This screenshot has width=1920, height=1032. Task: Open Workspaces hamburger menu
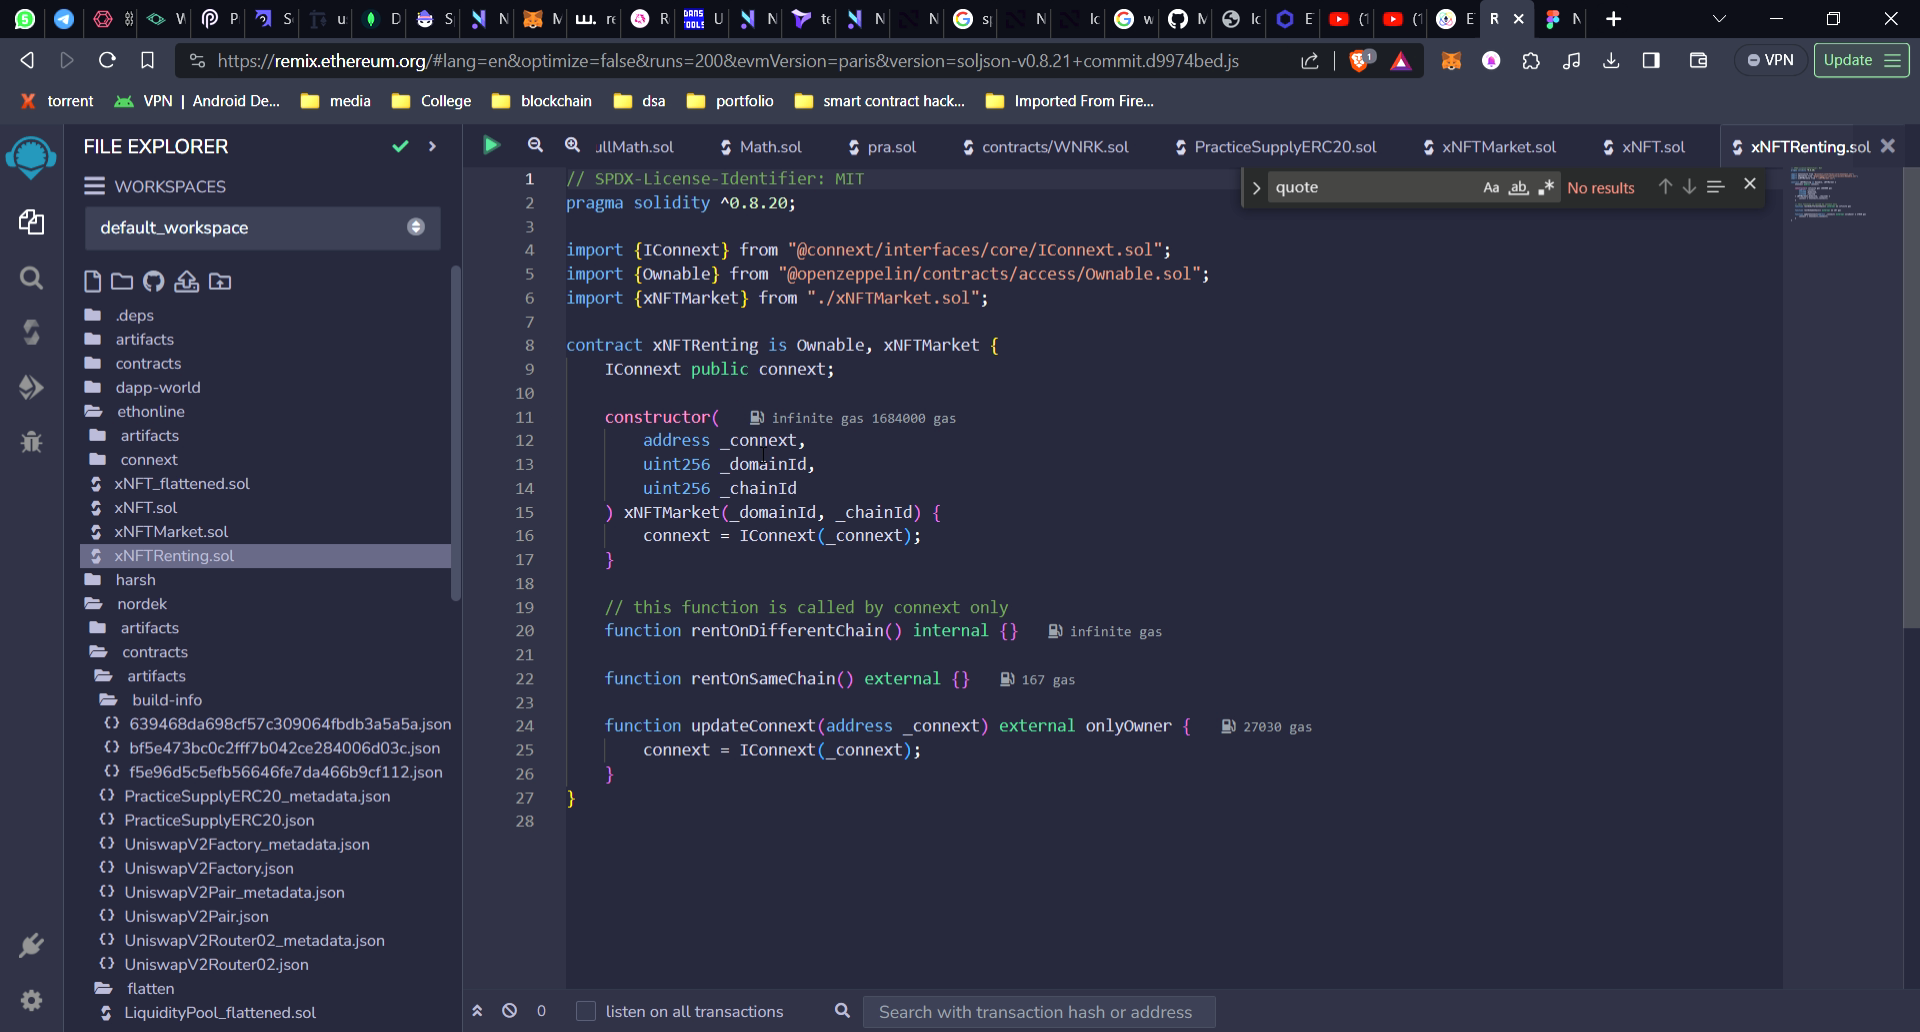[94, 186]
